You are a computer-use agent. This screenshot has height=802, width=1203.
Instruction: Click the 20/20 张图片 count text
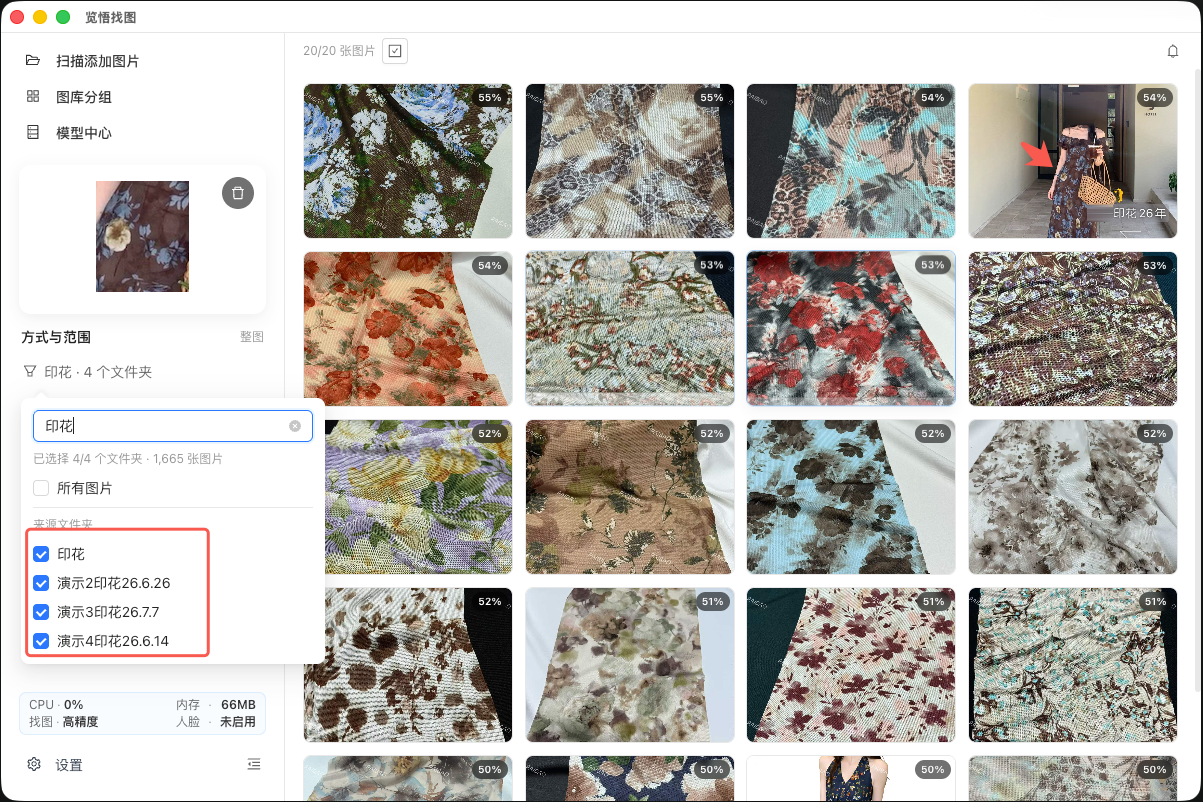(339, 51)
